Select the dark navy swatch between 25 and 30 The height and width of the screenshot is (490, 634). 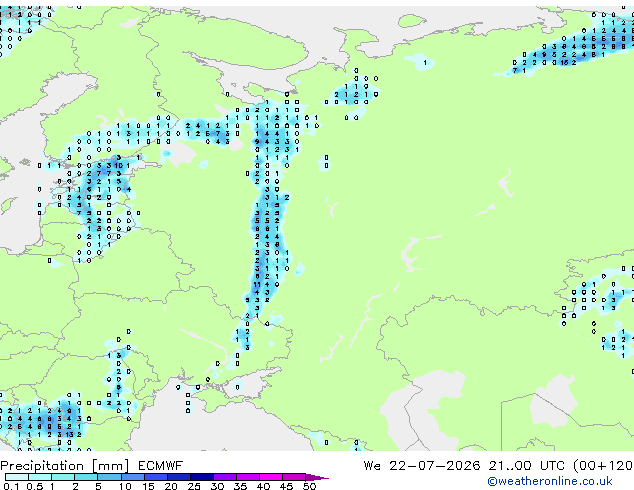tap(202, 477)
